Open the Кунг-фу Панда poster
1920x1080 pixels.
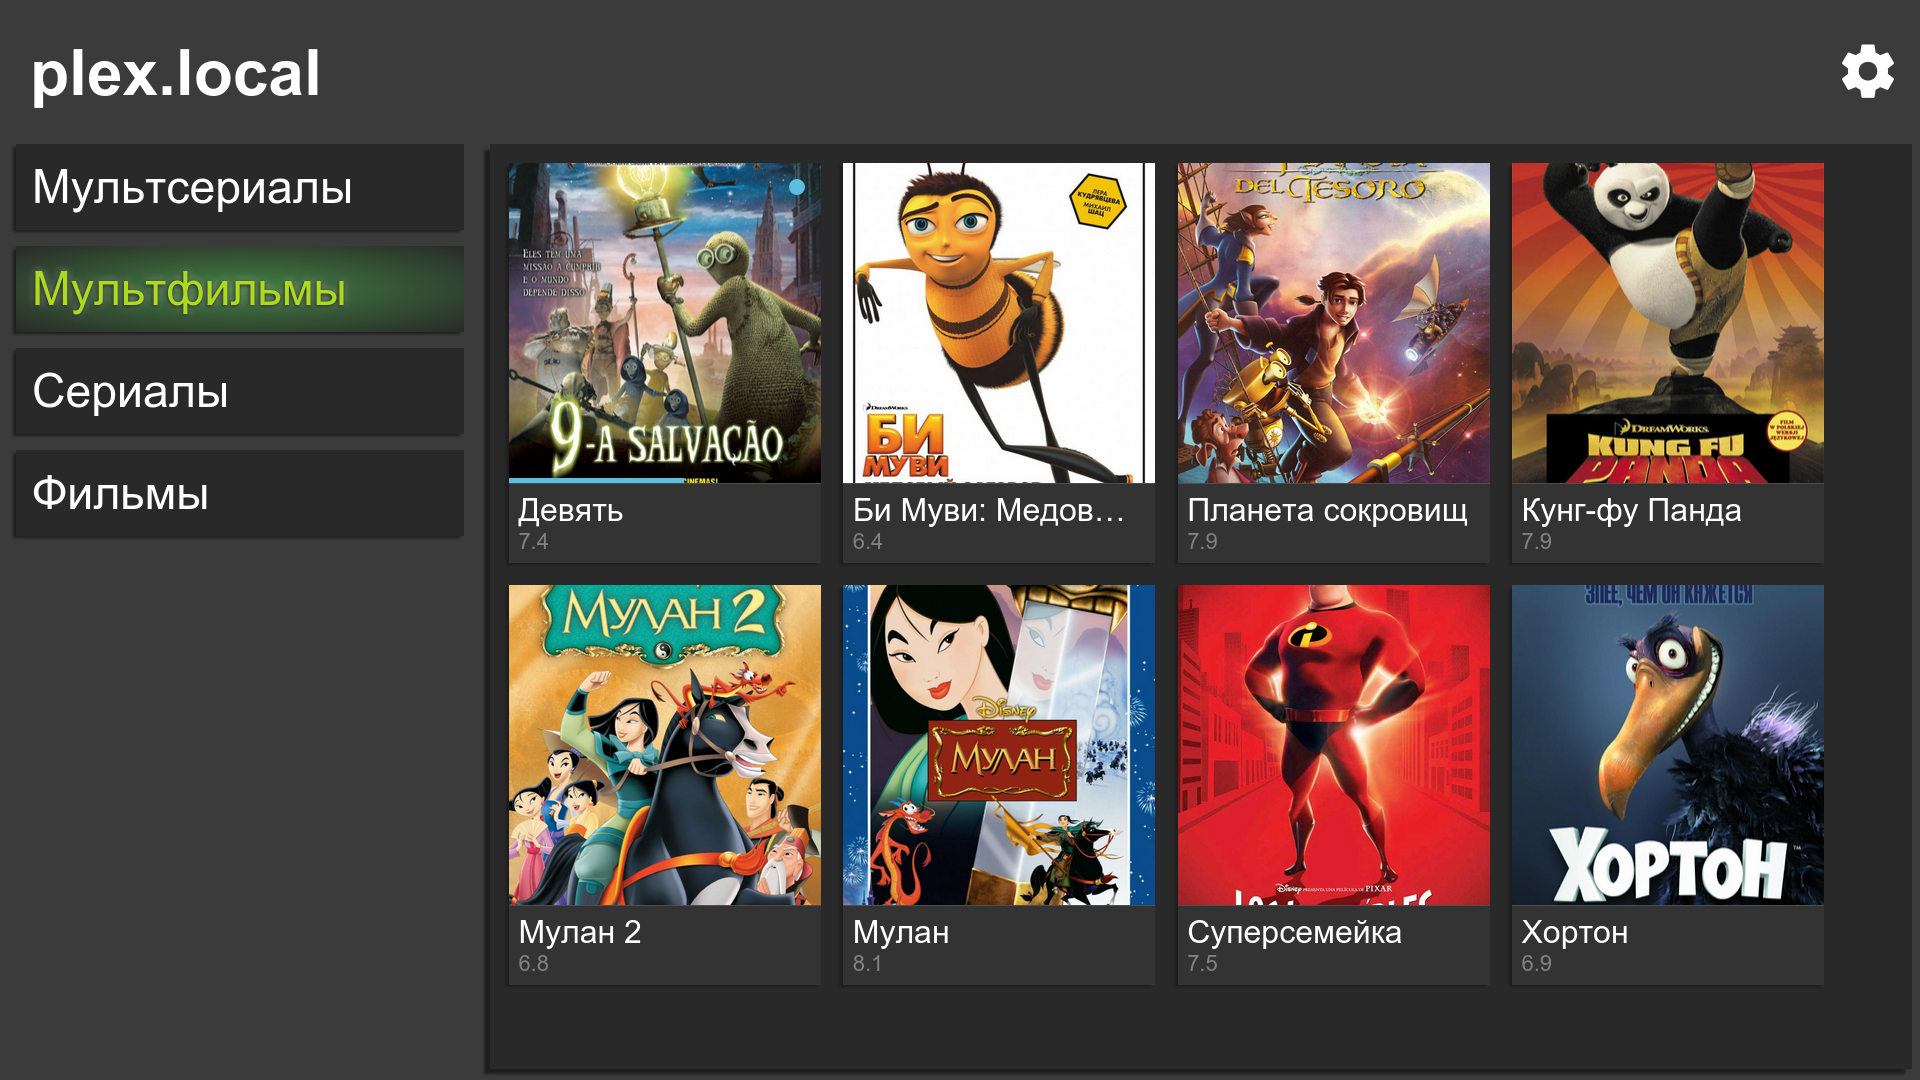1667,323
